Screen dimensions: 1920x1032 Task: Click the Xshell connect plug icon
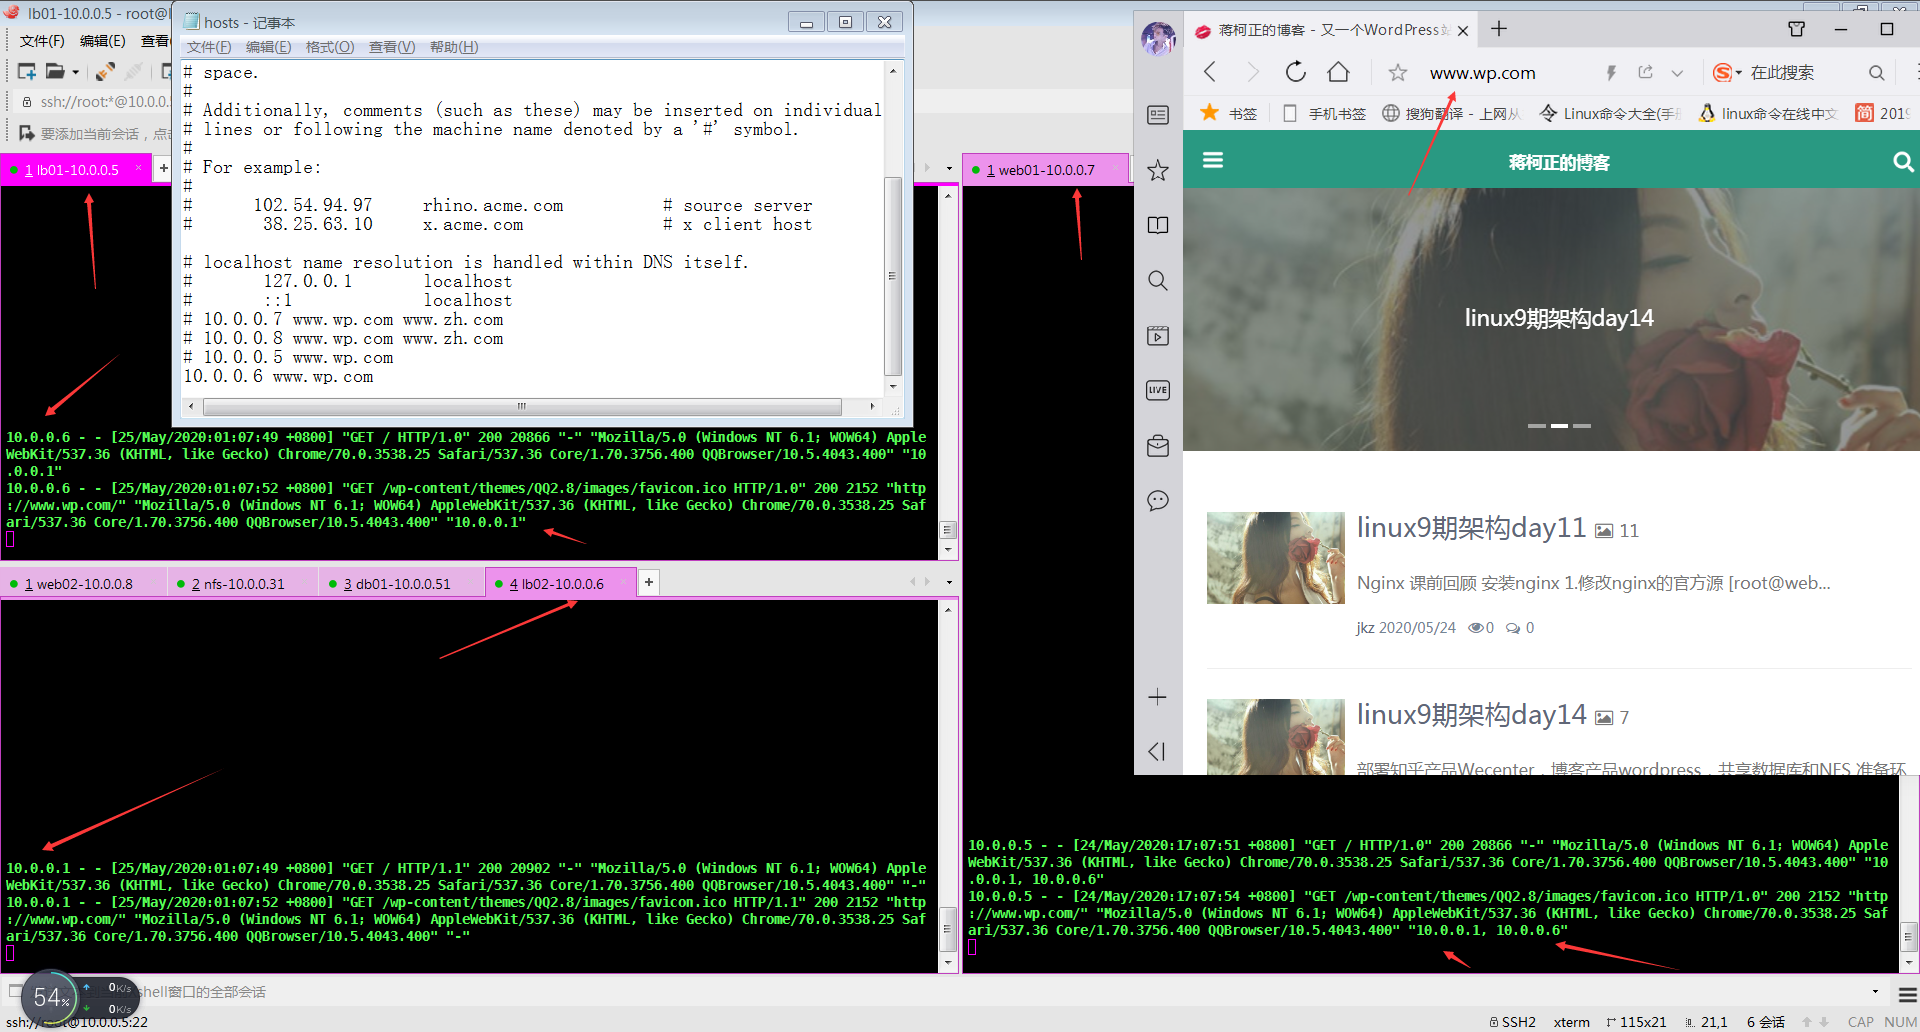point(105,72)
